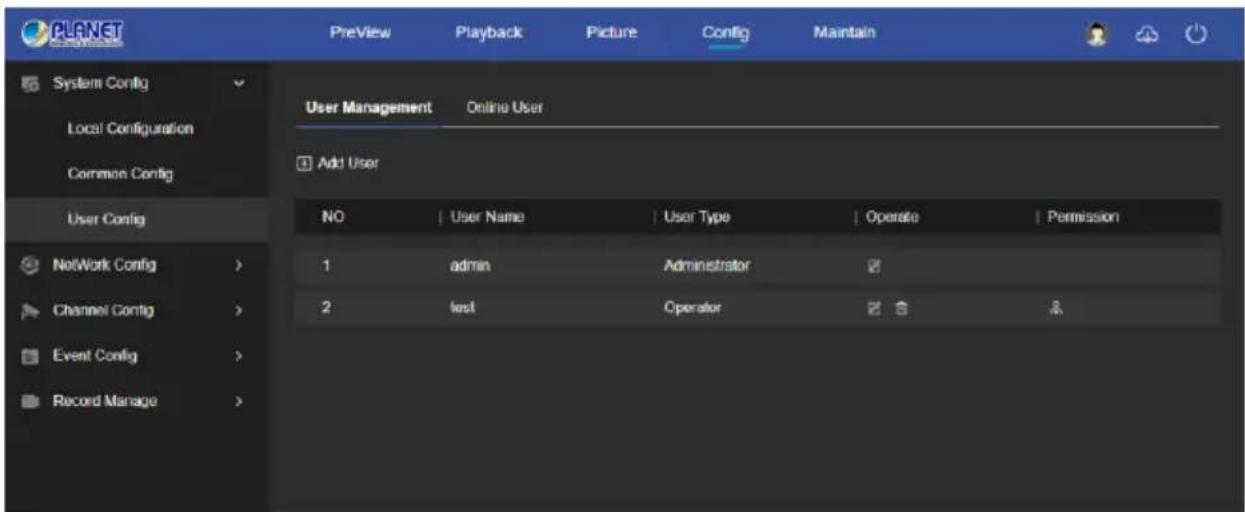Click the System Config sidebar icon

27,84
